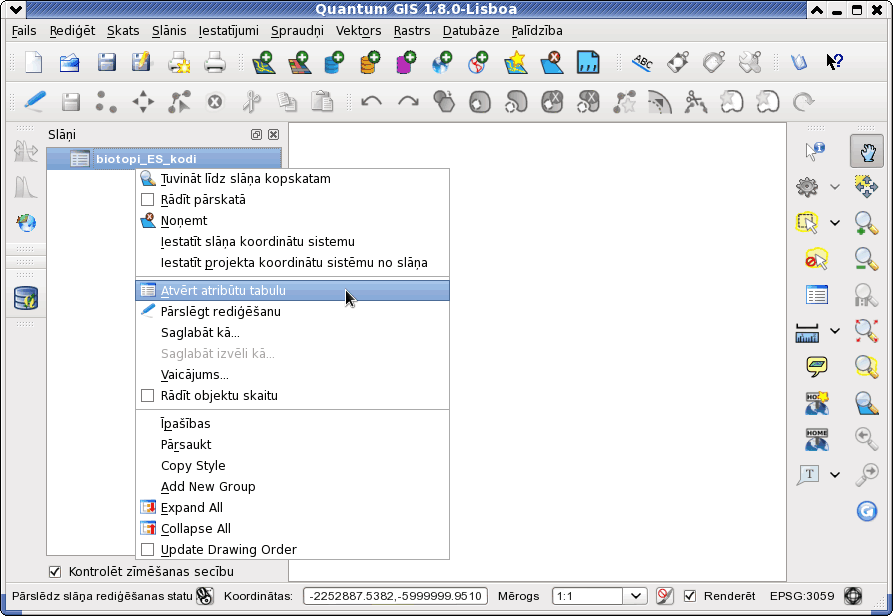Click the Zoom In magnifier icon
893x616 pixels.
(x=866, y=223)
